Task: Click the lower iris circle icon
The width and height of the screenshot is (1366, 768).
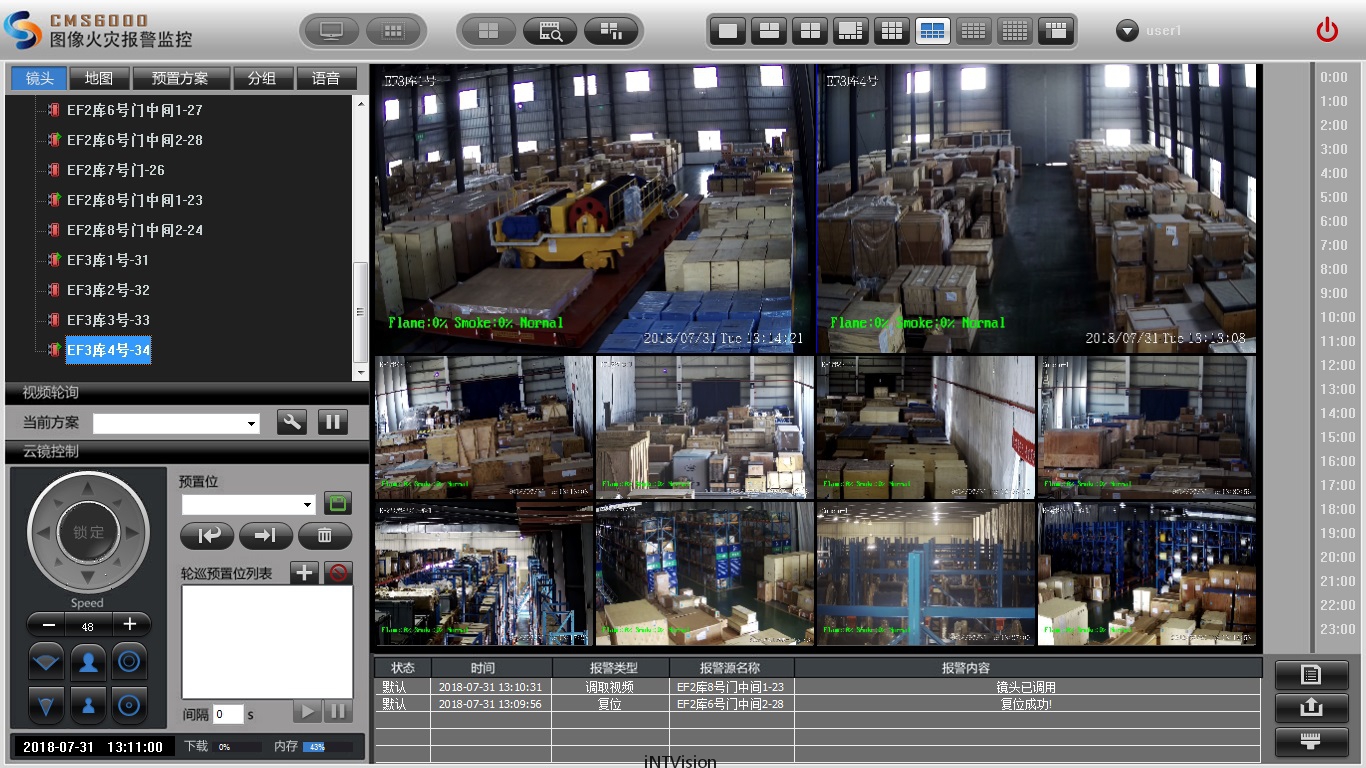Action: pyautogui.click(x=129, y=705)
